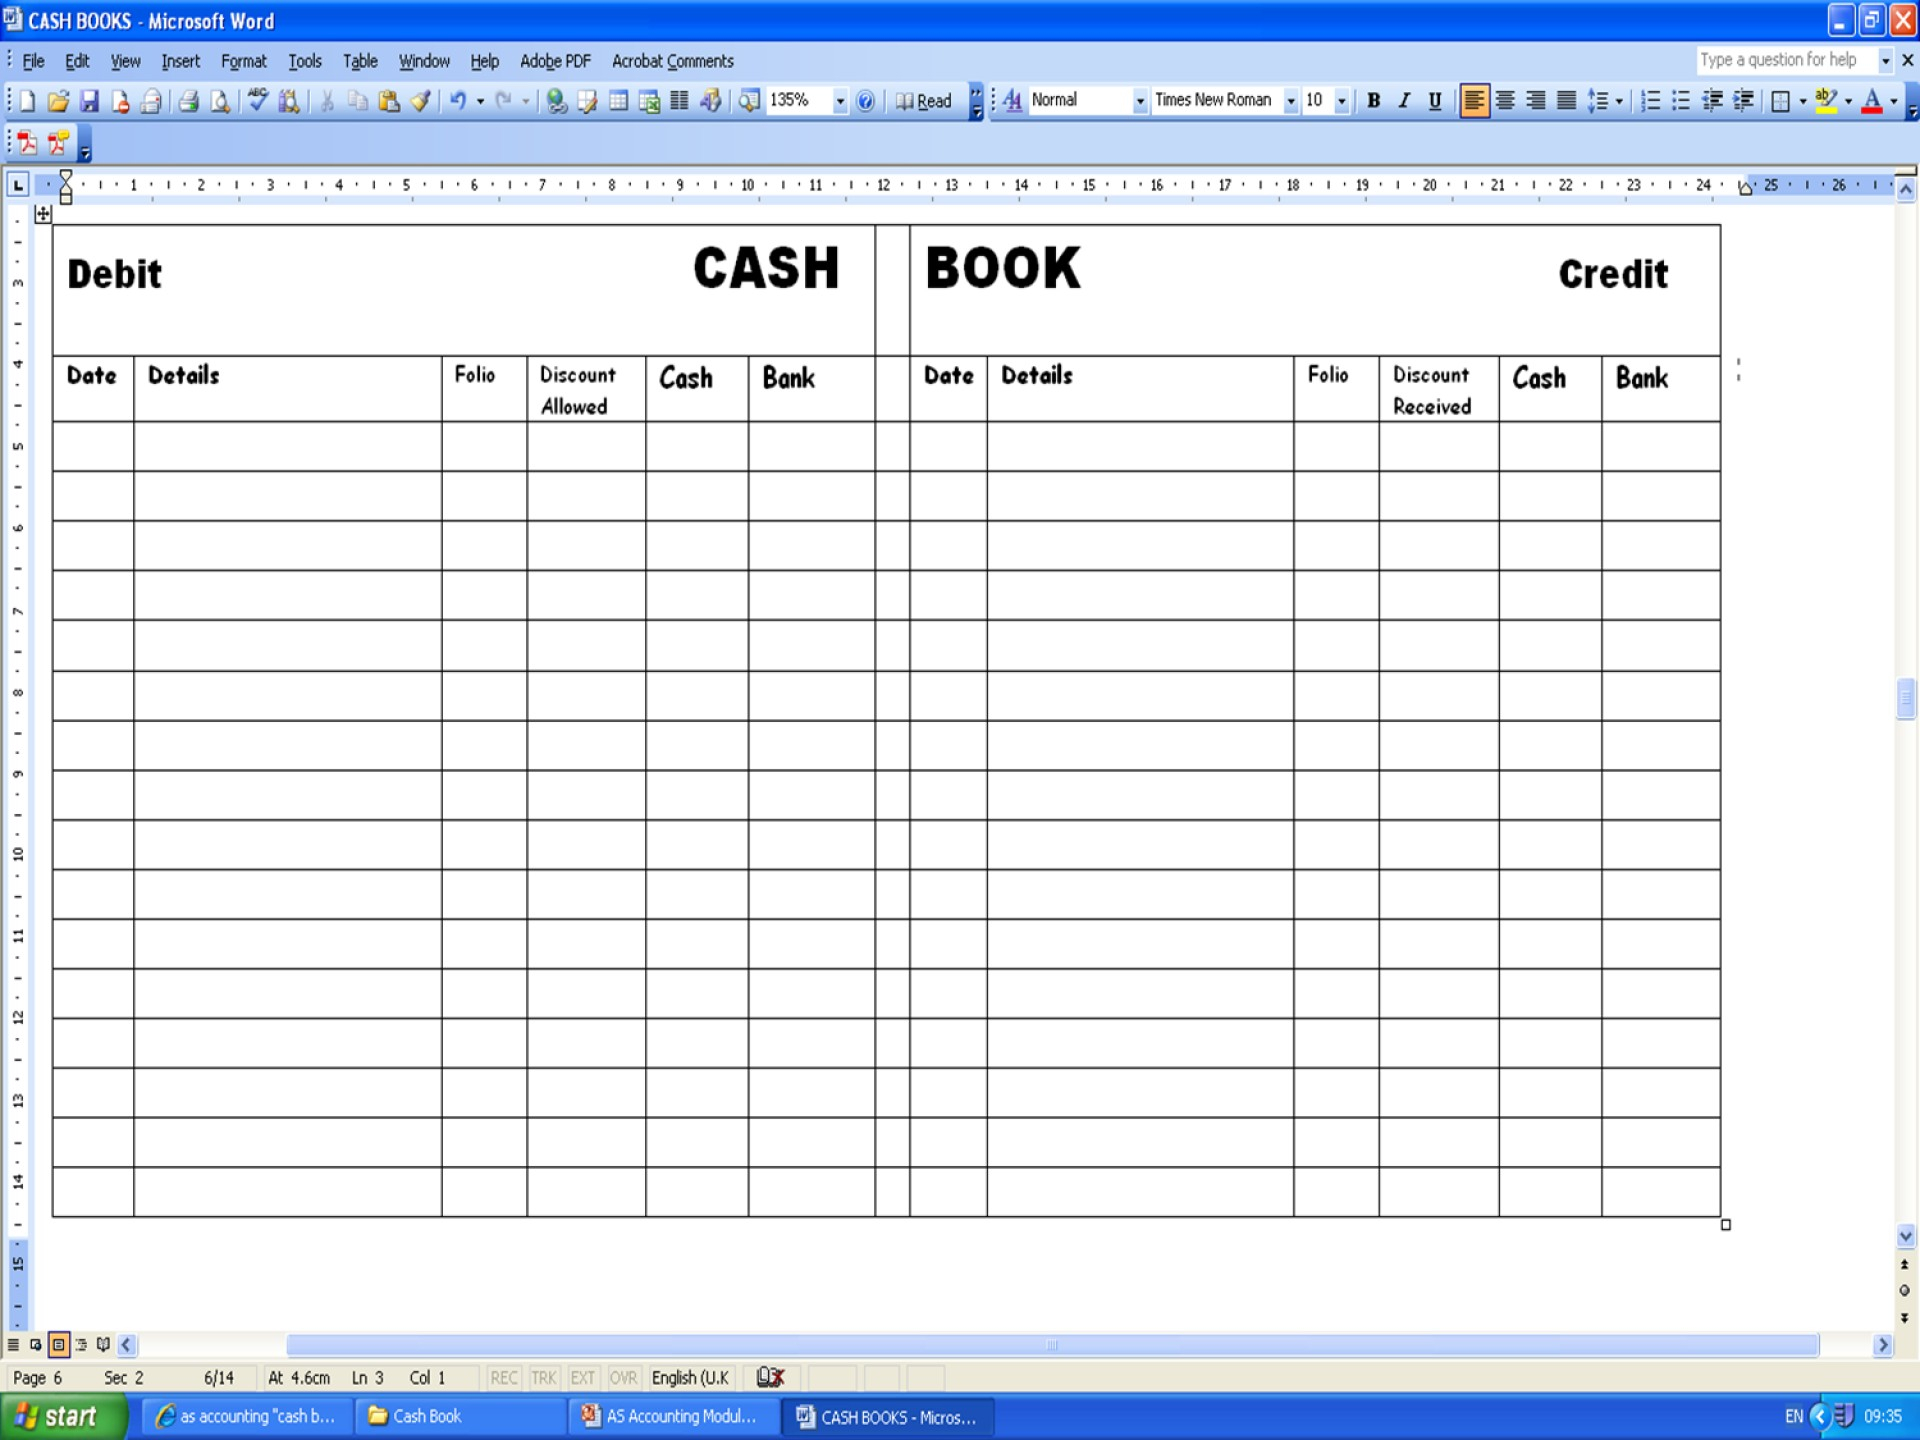Select the Table menu item
The image size is (1920, 1440).
tap(361, 61)
